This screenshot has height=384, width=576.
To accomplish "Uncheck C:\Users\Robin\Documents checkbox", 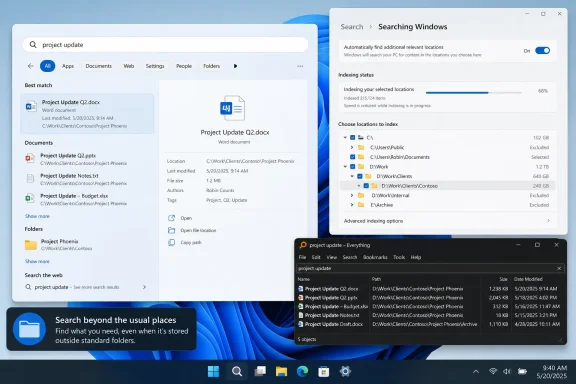I will click(x=353, y=157).
